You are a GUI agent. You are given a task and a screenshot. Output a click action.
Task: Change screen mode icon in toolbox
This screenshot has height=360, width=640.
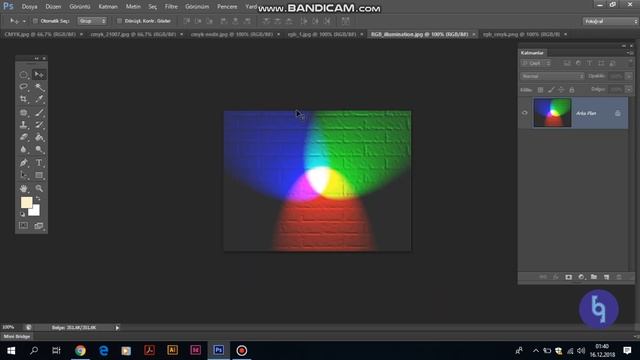(39, 226)
